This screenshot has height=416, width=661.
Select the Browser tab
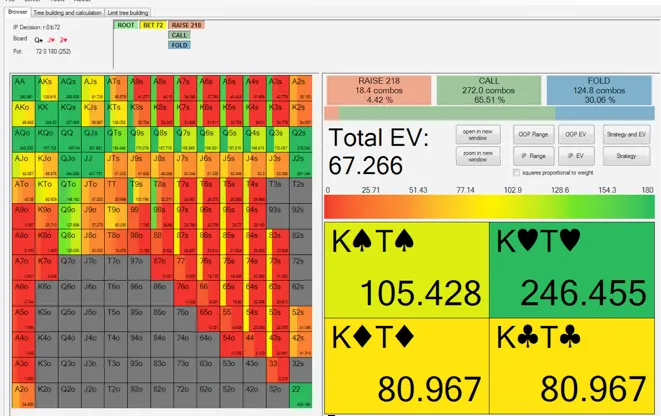[x=19, y=11]
